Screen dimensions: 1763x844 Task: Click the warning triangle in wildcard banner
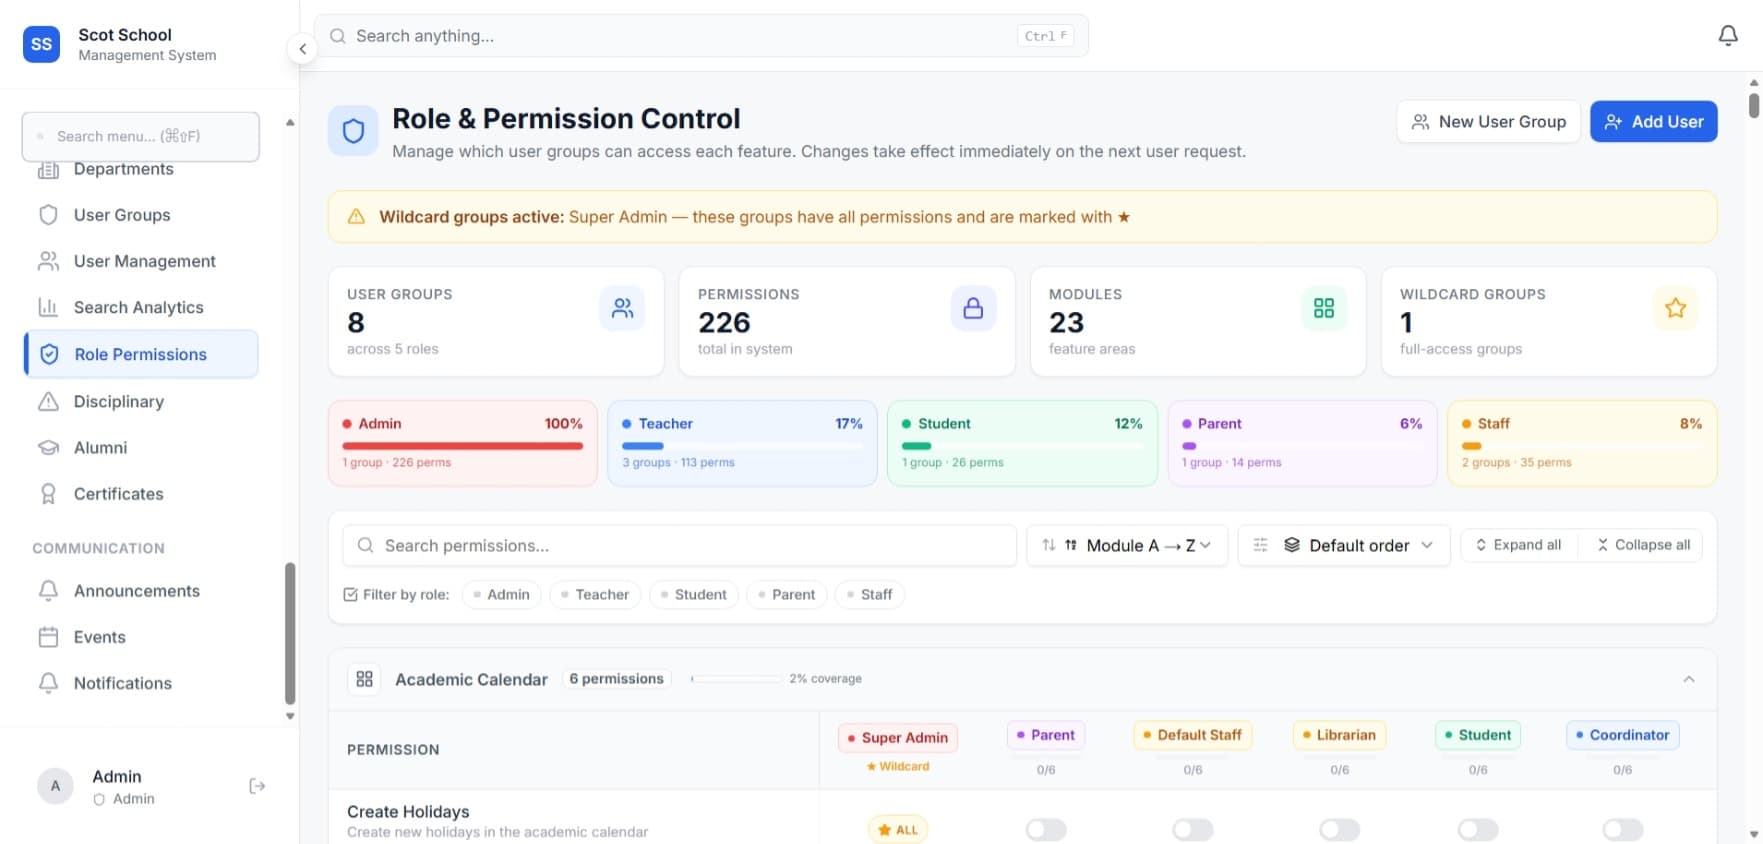355,217
